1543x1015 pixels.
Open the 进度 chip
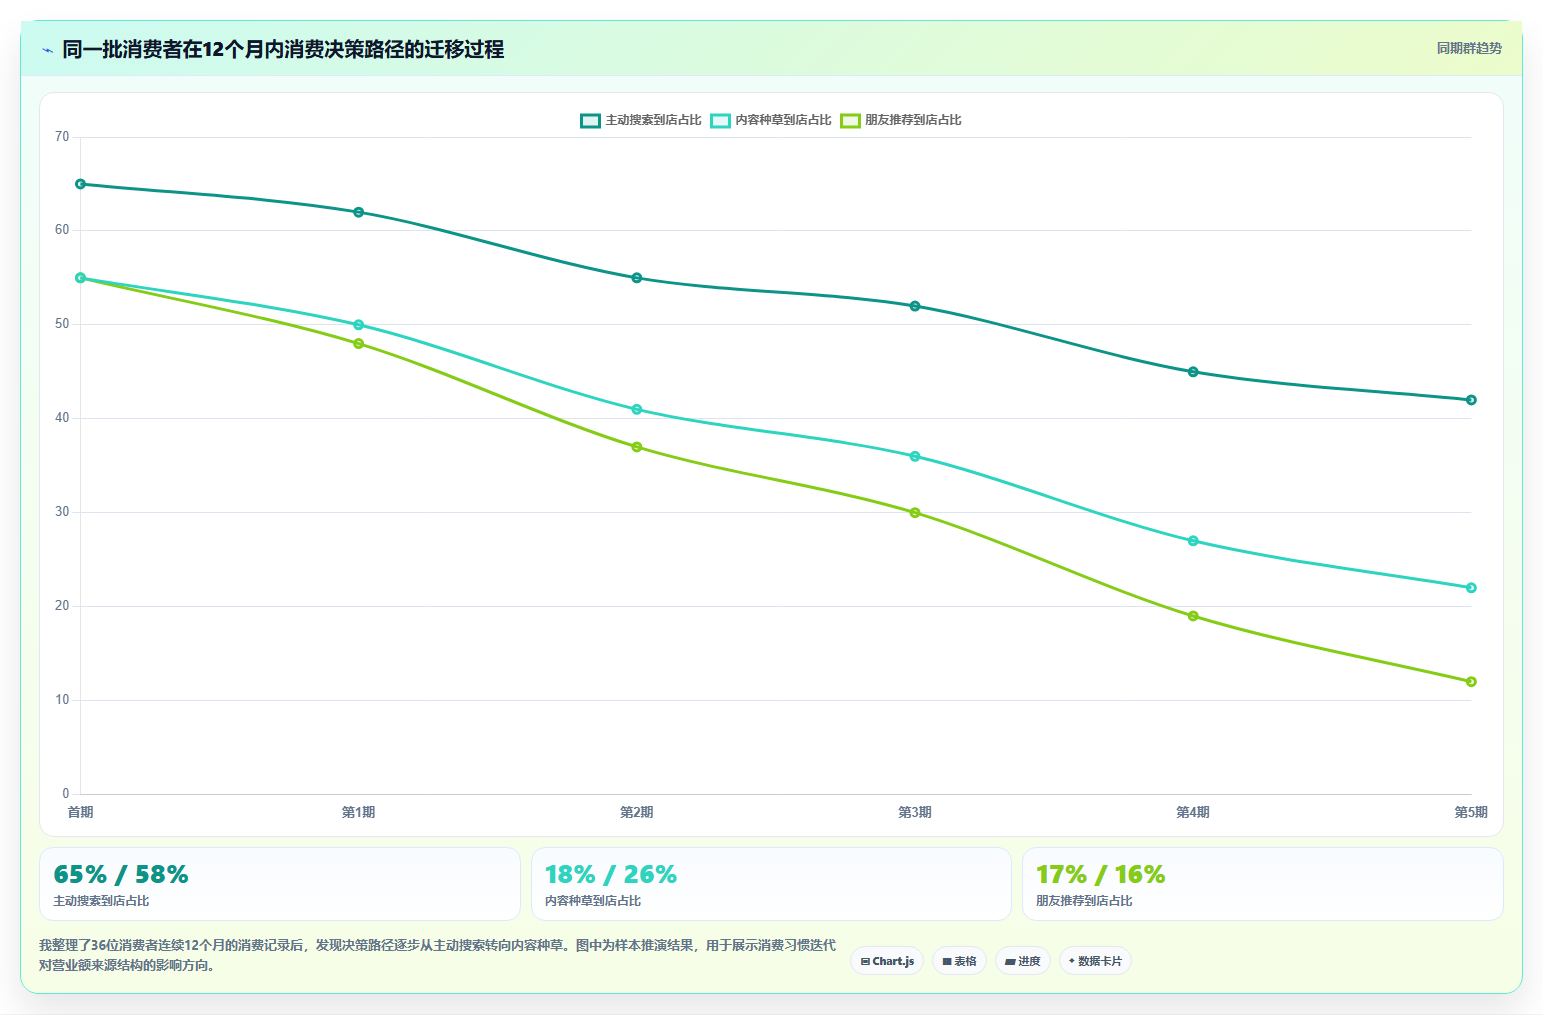(1022, 961)
